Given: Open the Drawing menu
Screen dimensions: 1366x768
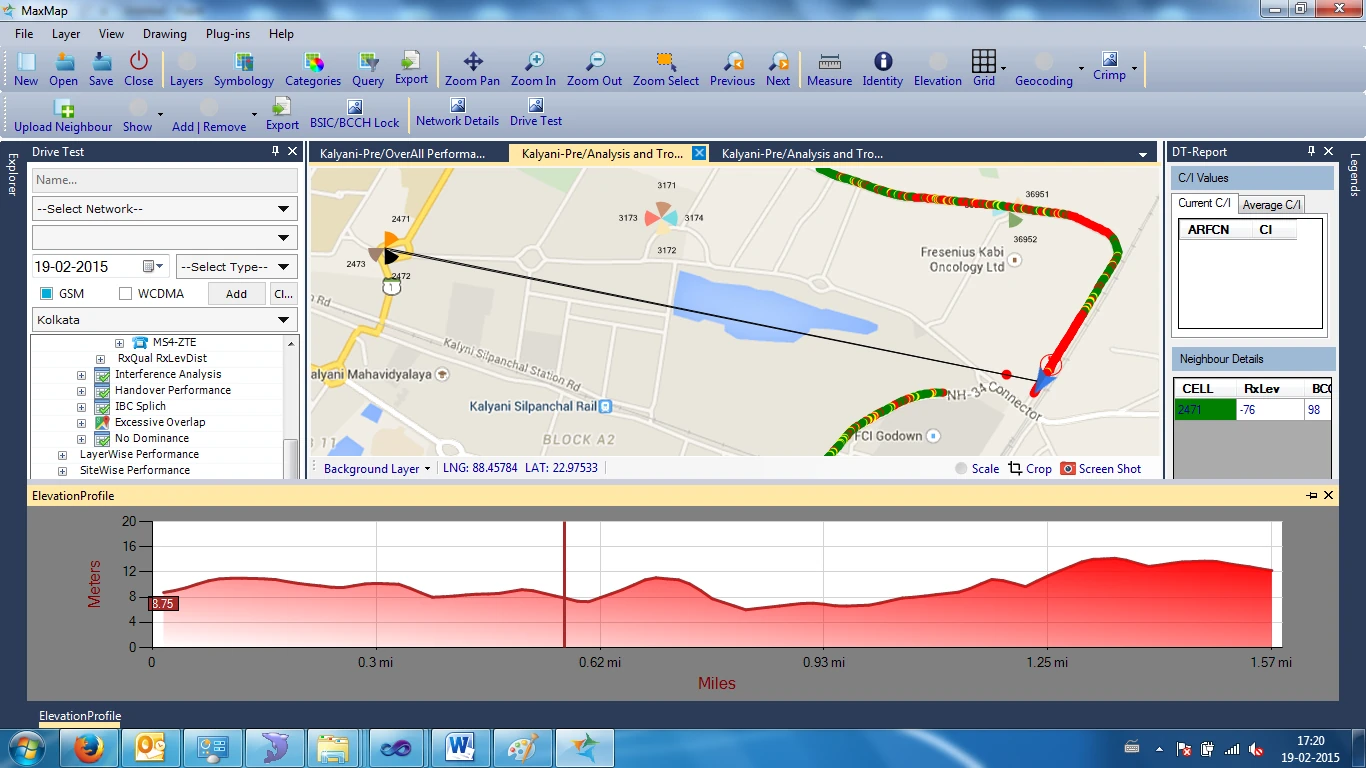Looking at the screenshot, I should tap(165, 34).
